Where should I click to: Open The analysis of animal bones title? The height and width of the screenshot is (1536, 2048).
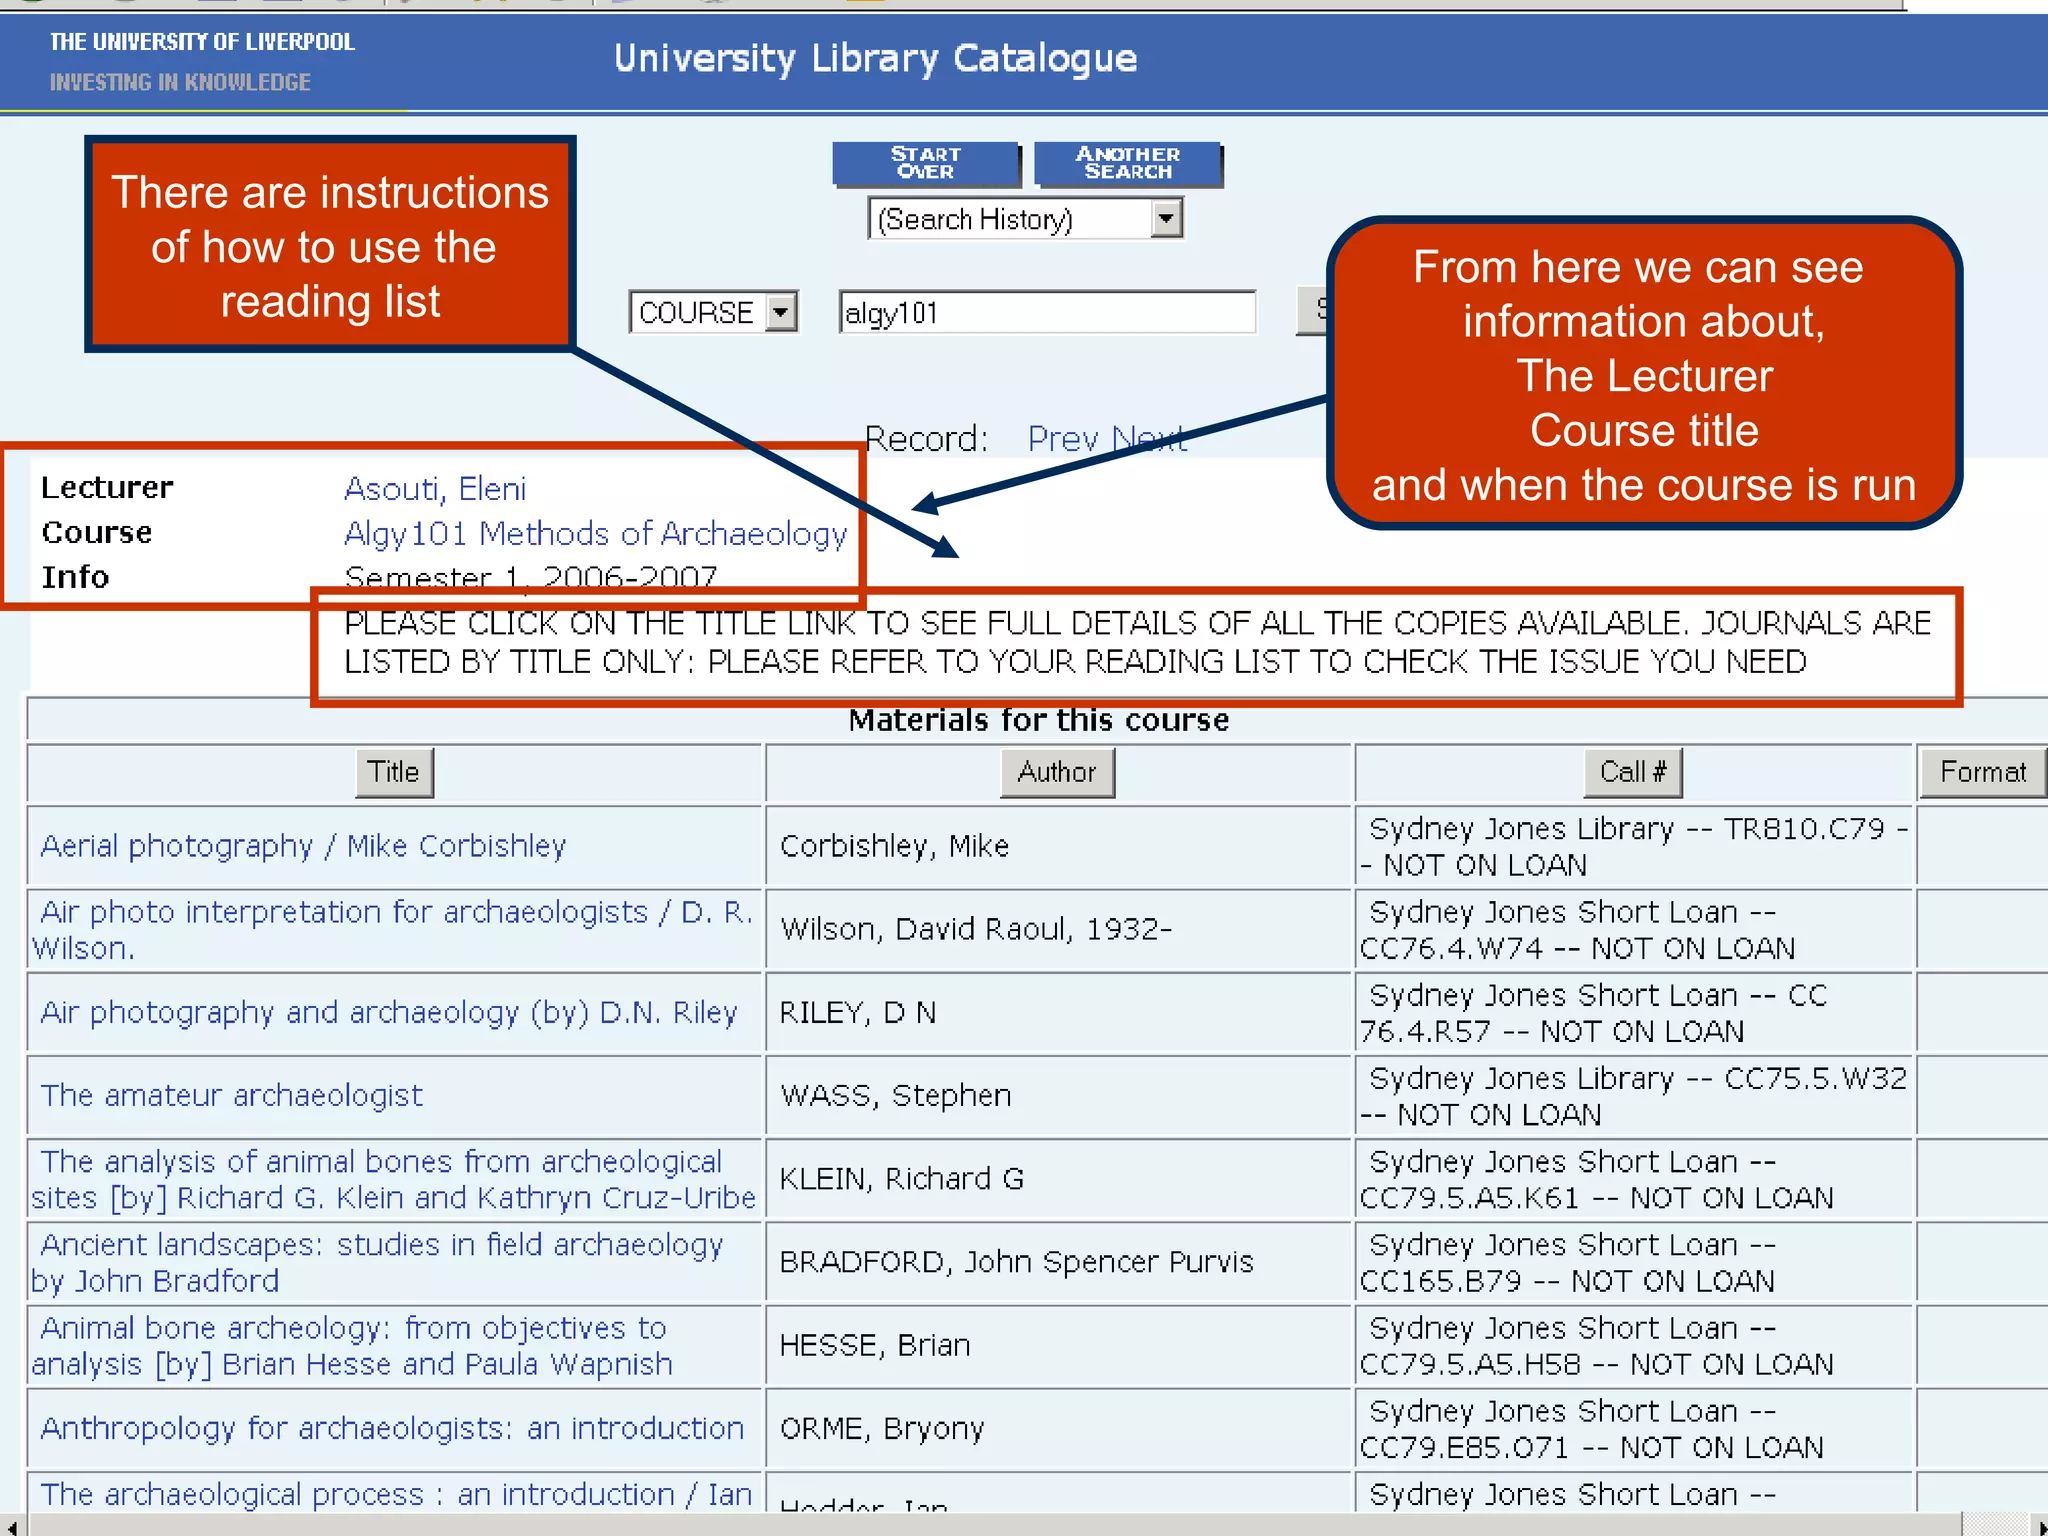pos(393,1179)
